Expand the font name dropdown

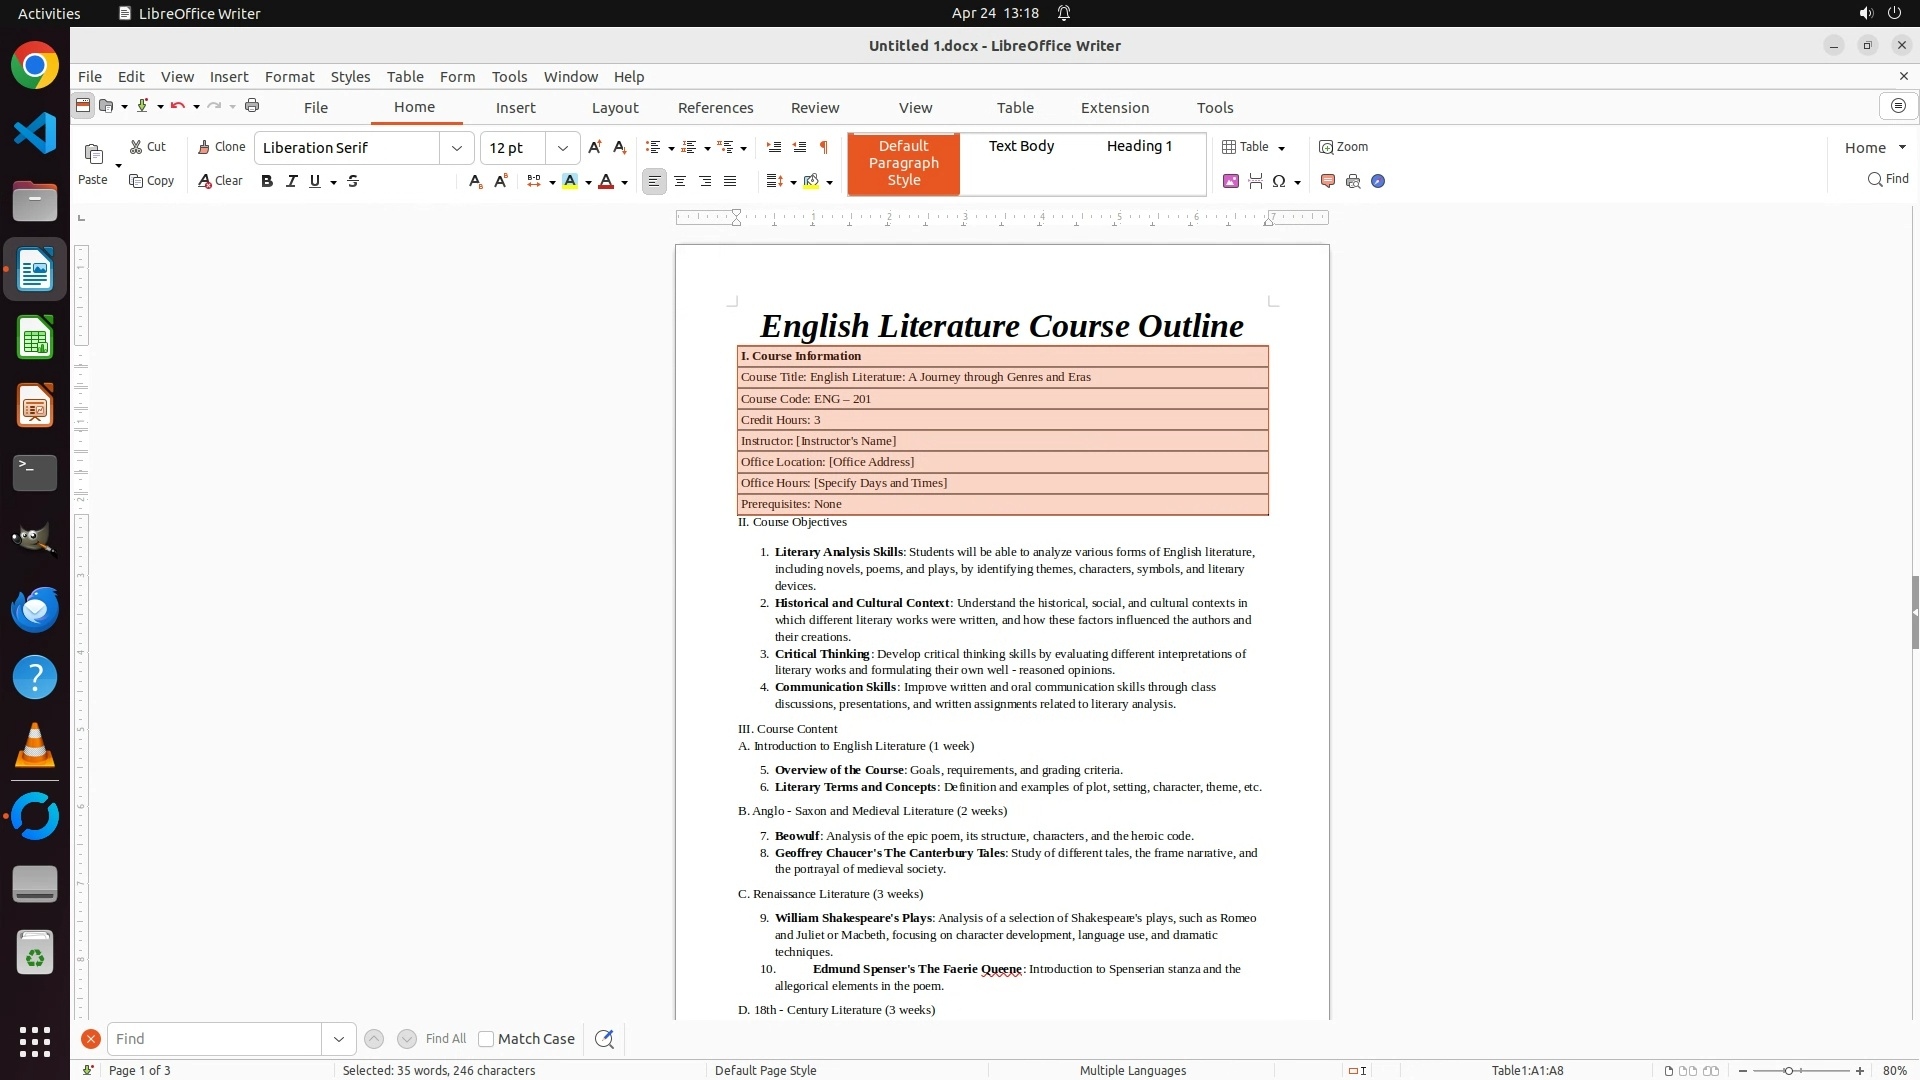457,148
